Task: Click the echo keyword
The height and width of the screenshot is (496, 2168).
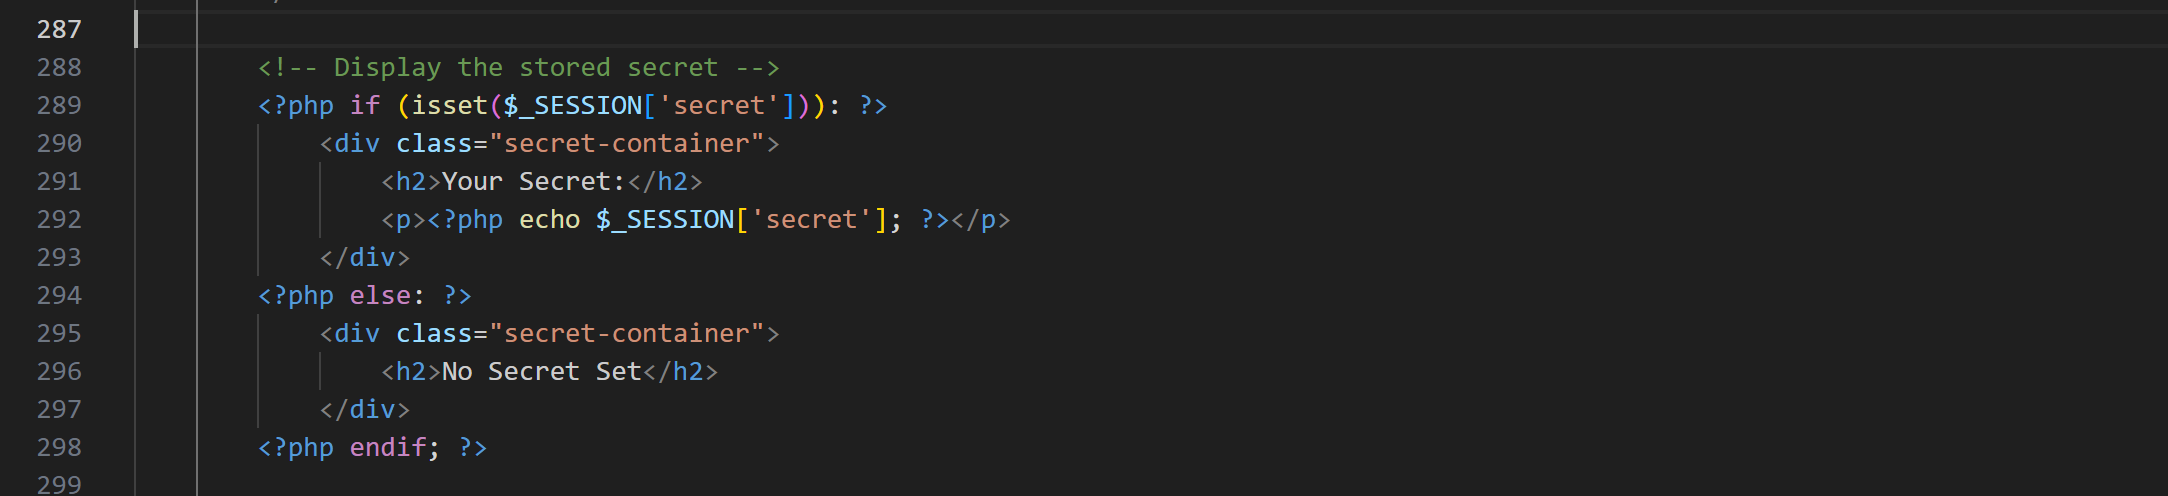Action: [549, 219]
